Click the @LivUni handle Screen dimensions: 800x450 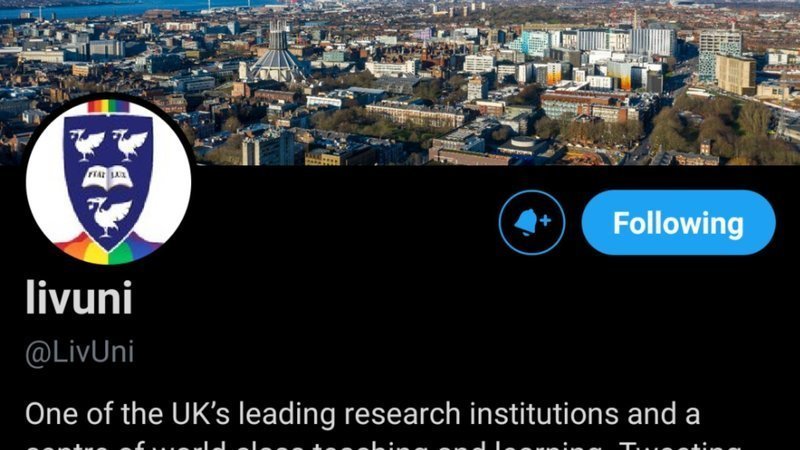click(x=80, y=352)
